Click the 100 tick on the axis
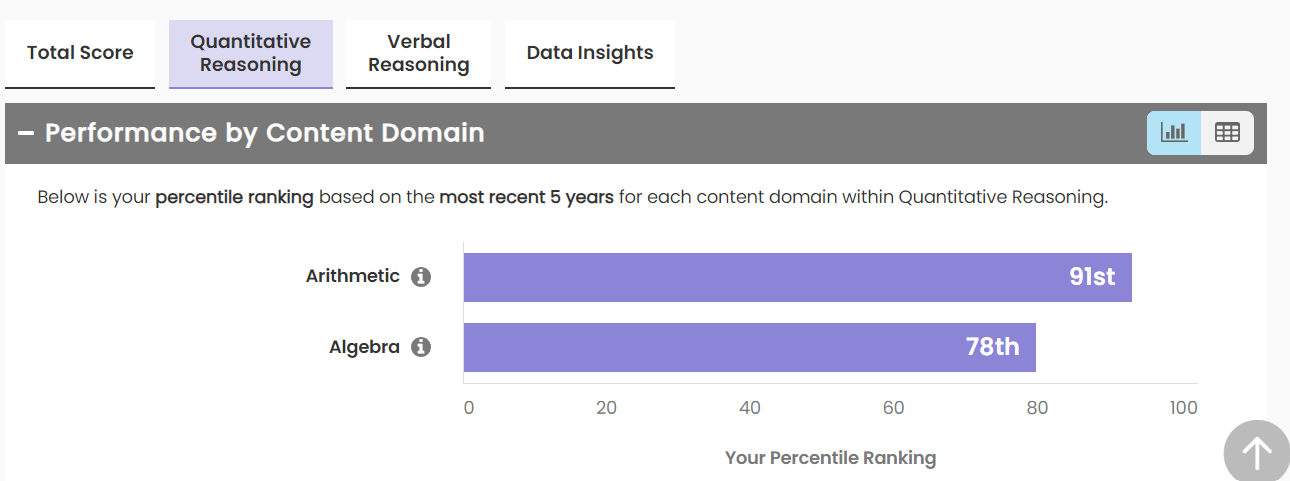Viewport: 1290px width, 481px height. tap(1183, 408)
